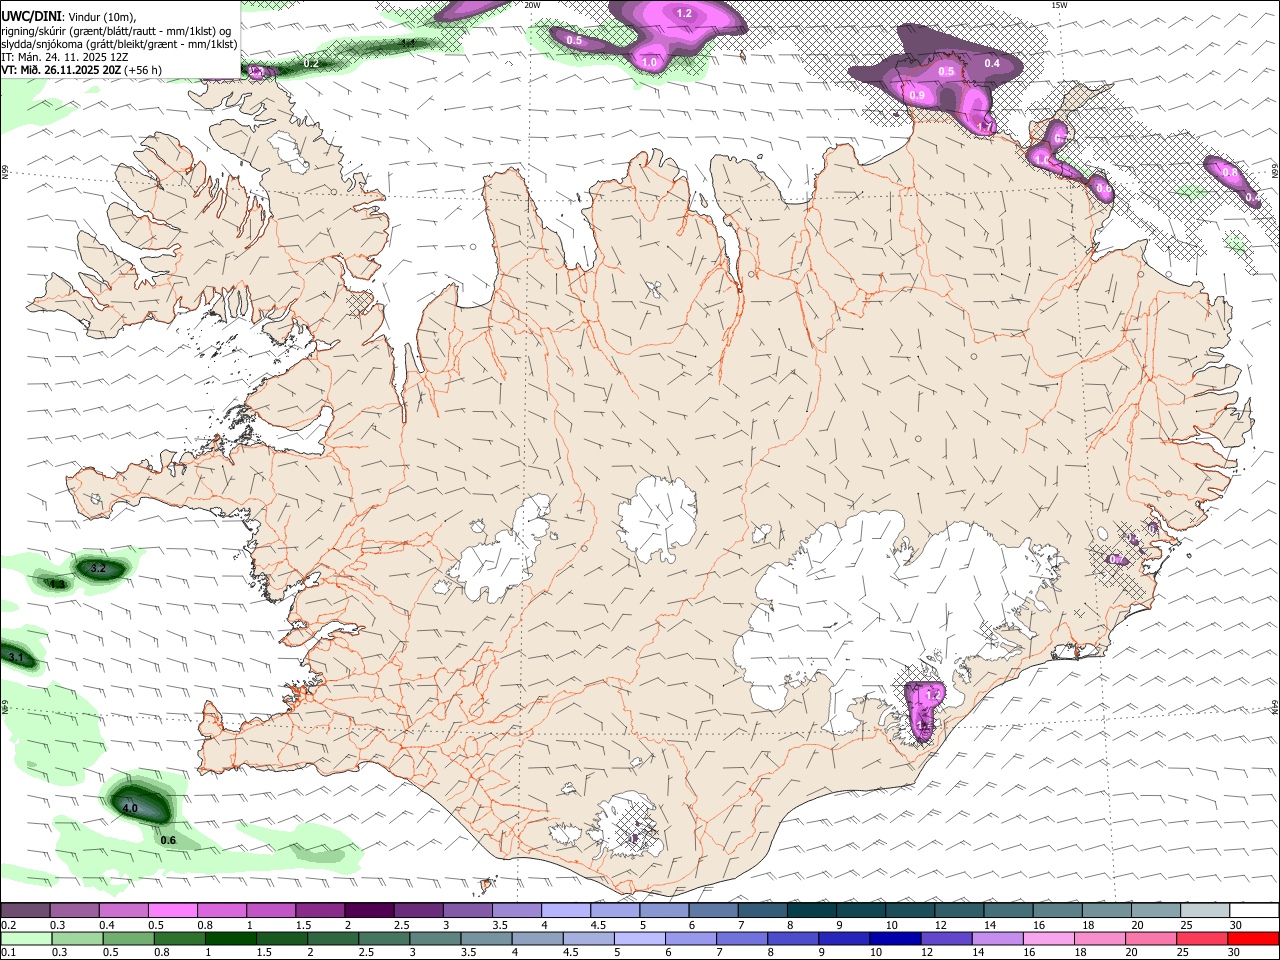Click the '0.1' label in the lower legend

pyautogui.click(x=9, y=953)
